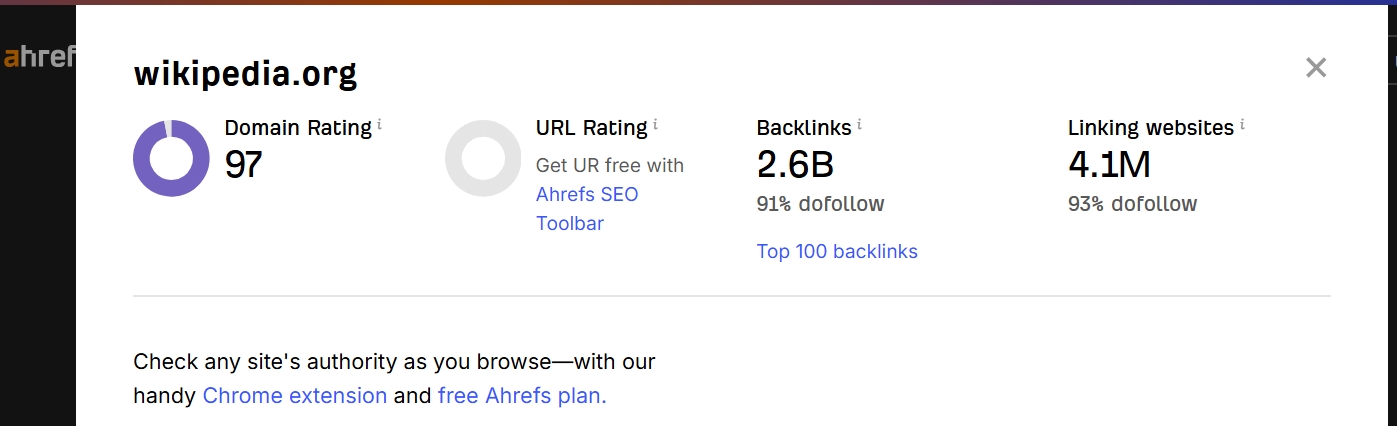Viewport: 1397px width, 426px height.
Task: Click the info icon beside URL Rating
Action: point(656,125)
